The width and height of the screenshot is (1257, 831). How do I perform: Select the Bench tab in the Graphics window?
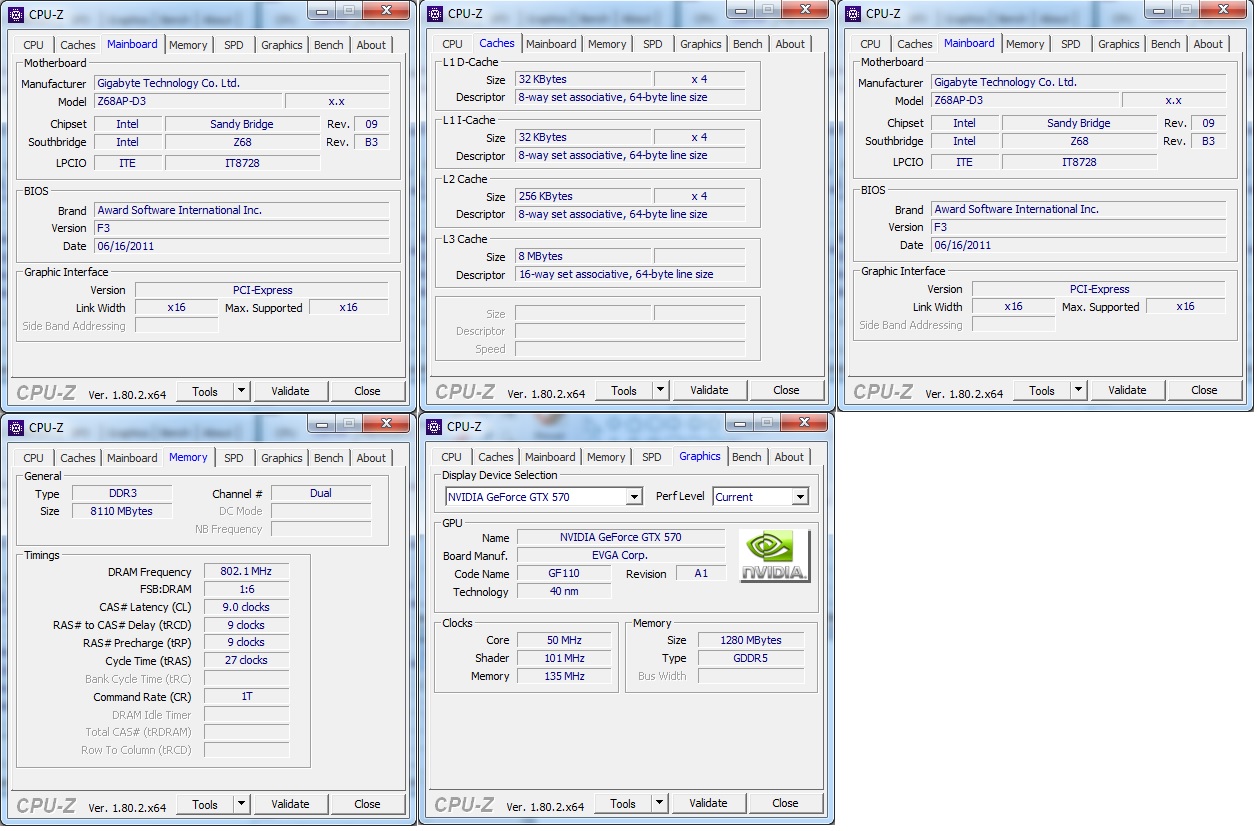point(747,457)
